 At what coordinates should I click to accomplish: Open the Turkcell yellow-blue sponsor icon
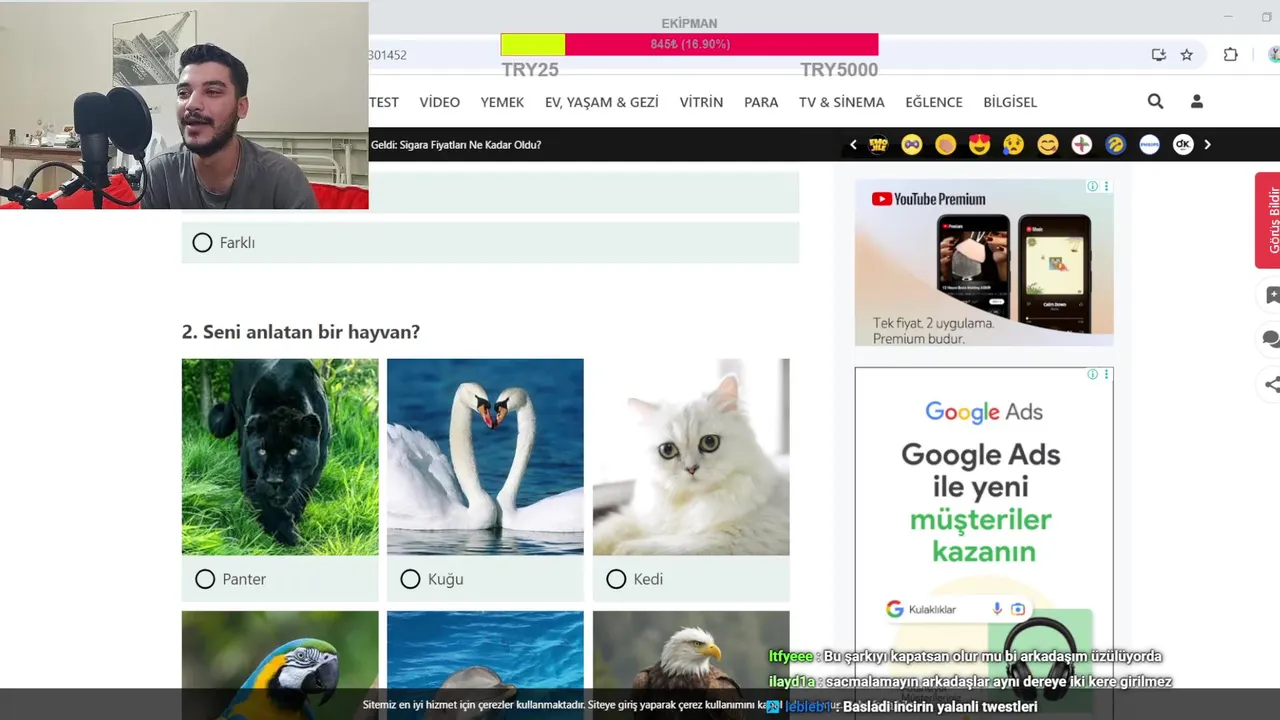1116,145
